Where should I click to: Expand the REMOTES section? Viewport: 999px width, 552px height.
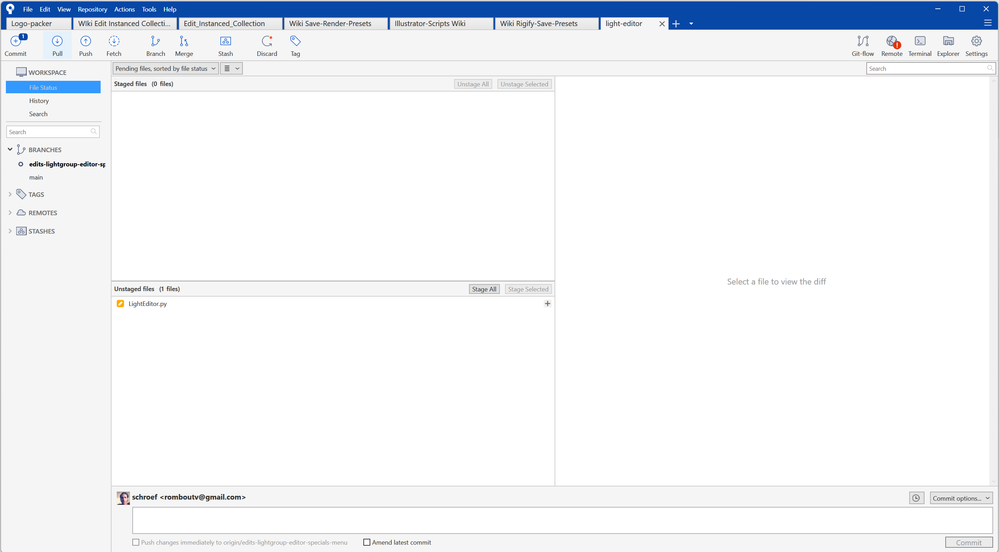coord(10,212)
